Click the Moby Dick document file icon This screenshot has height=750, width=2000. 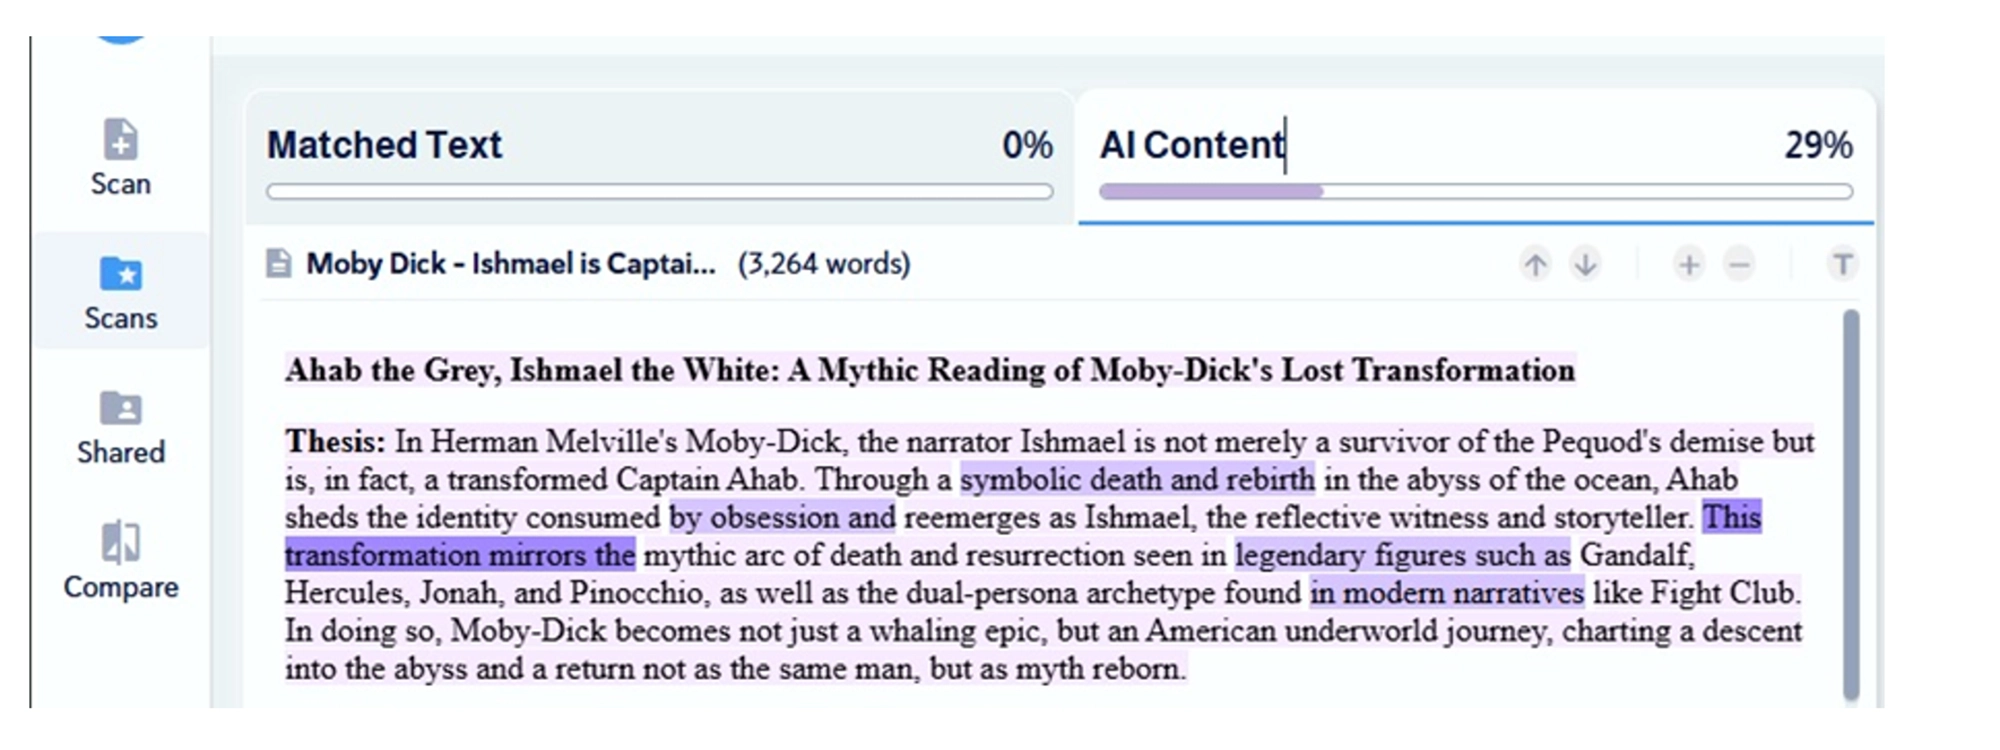279,264
